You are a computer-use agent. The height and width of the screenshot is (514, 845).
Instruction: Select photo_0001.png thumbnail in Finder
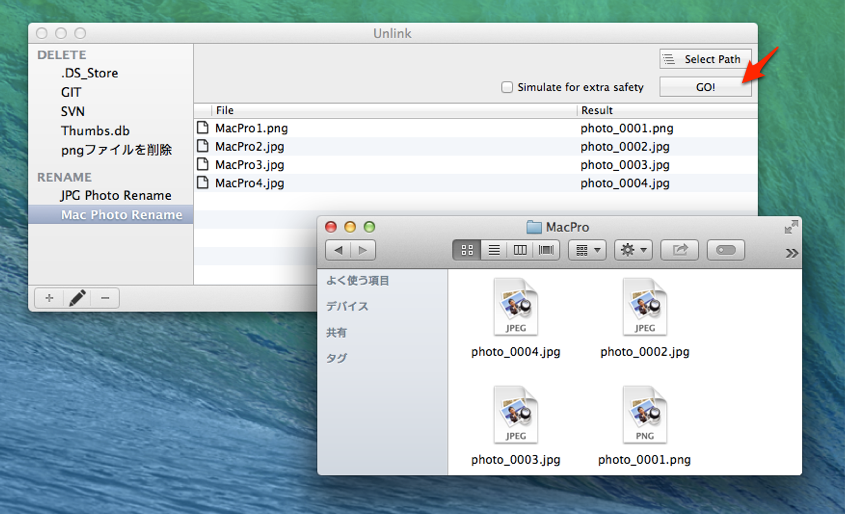(645, 415)
